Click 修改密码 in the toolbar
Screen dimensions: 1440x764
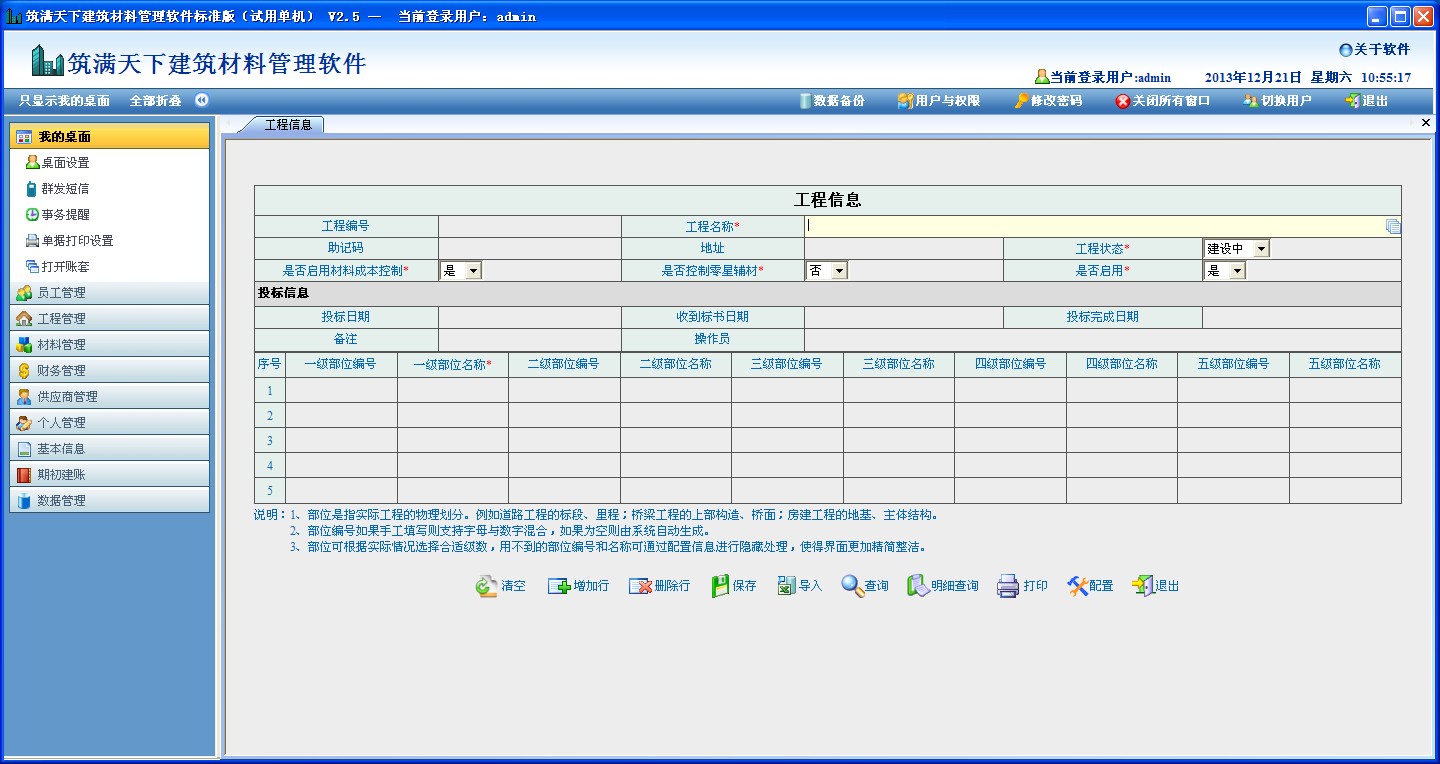coord(1048,101)
